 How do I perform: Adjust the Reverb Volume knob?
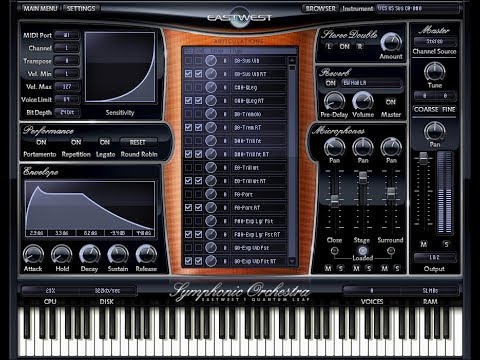[x=363, y=101]
